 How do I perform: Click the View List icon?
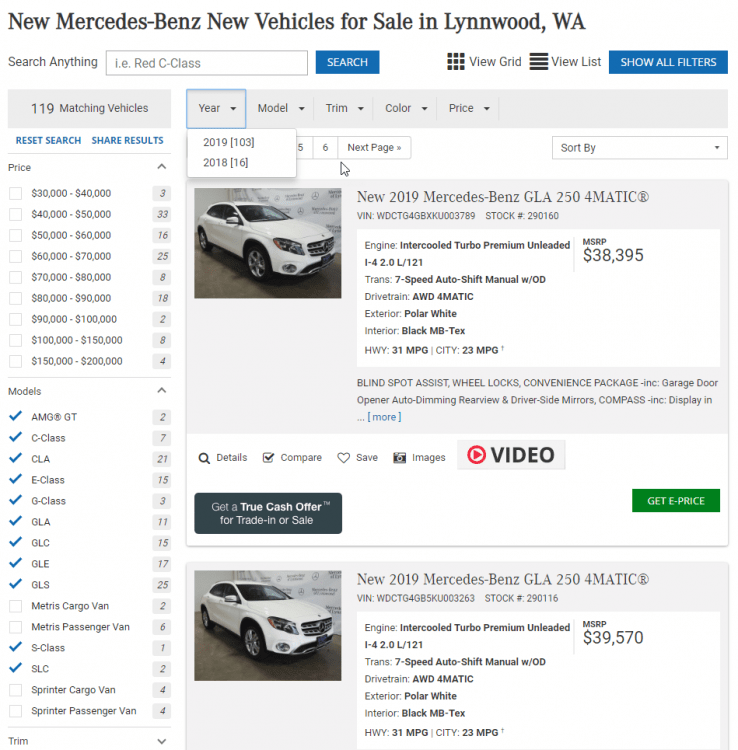pos(539,62)
